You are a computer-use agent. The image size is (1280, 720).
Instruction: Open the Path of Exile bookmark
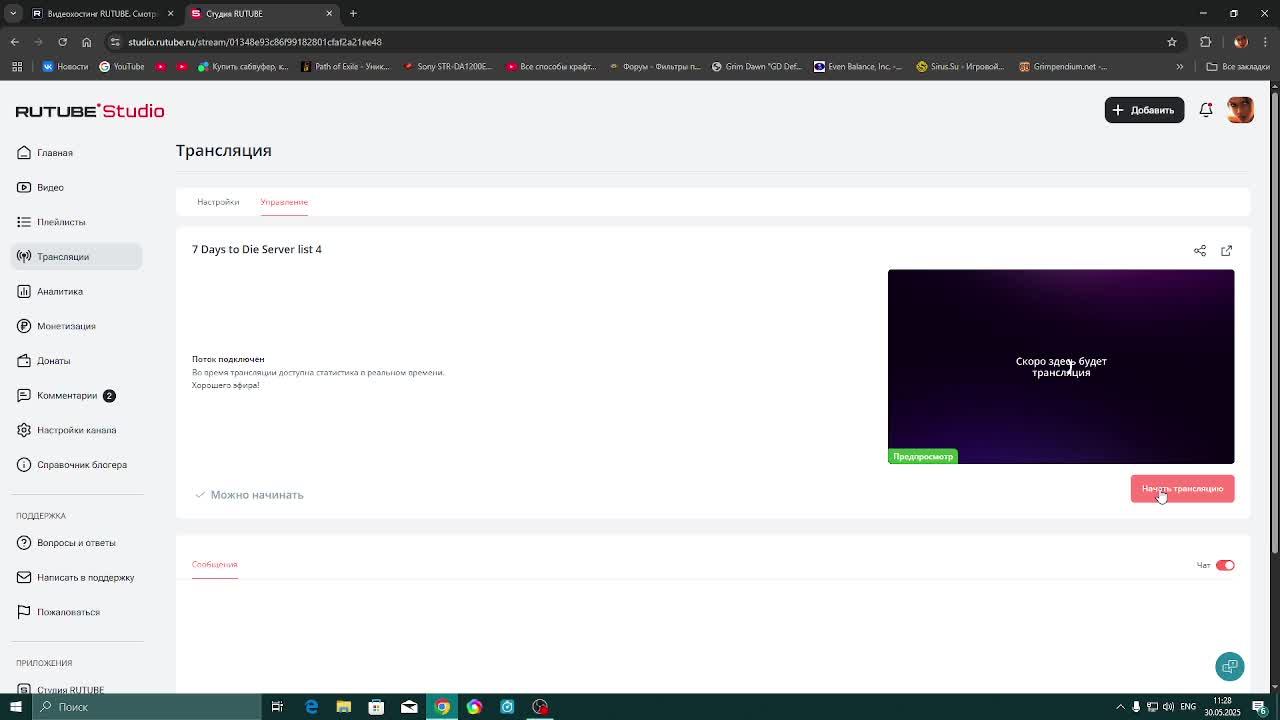tap(345, 67)
